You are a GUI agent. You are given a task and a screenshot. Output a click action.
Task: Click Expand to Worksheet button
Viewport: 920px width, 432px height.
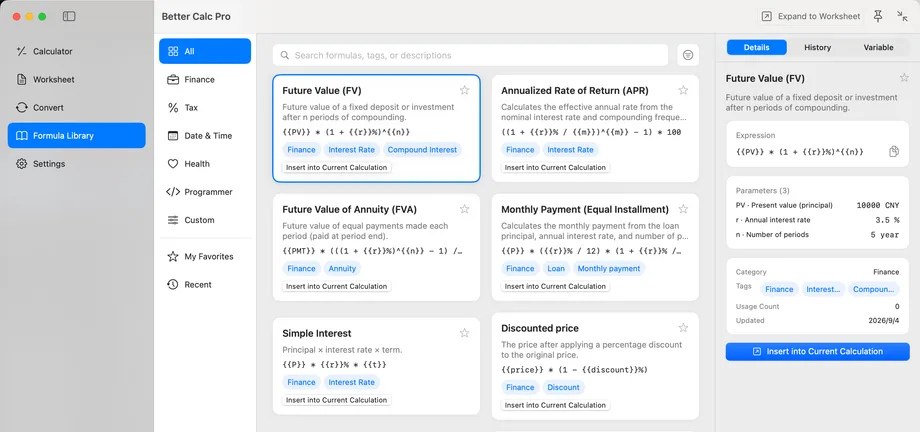811,16
